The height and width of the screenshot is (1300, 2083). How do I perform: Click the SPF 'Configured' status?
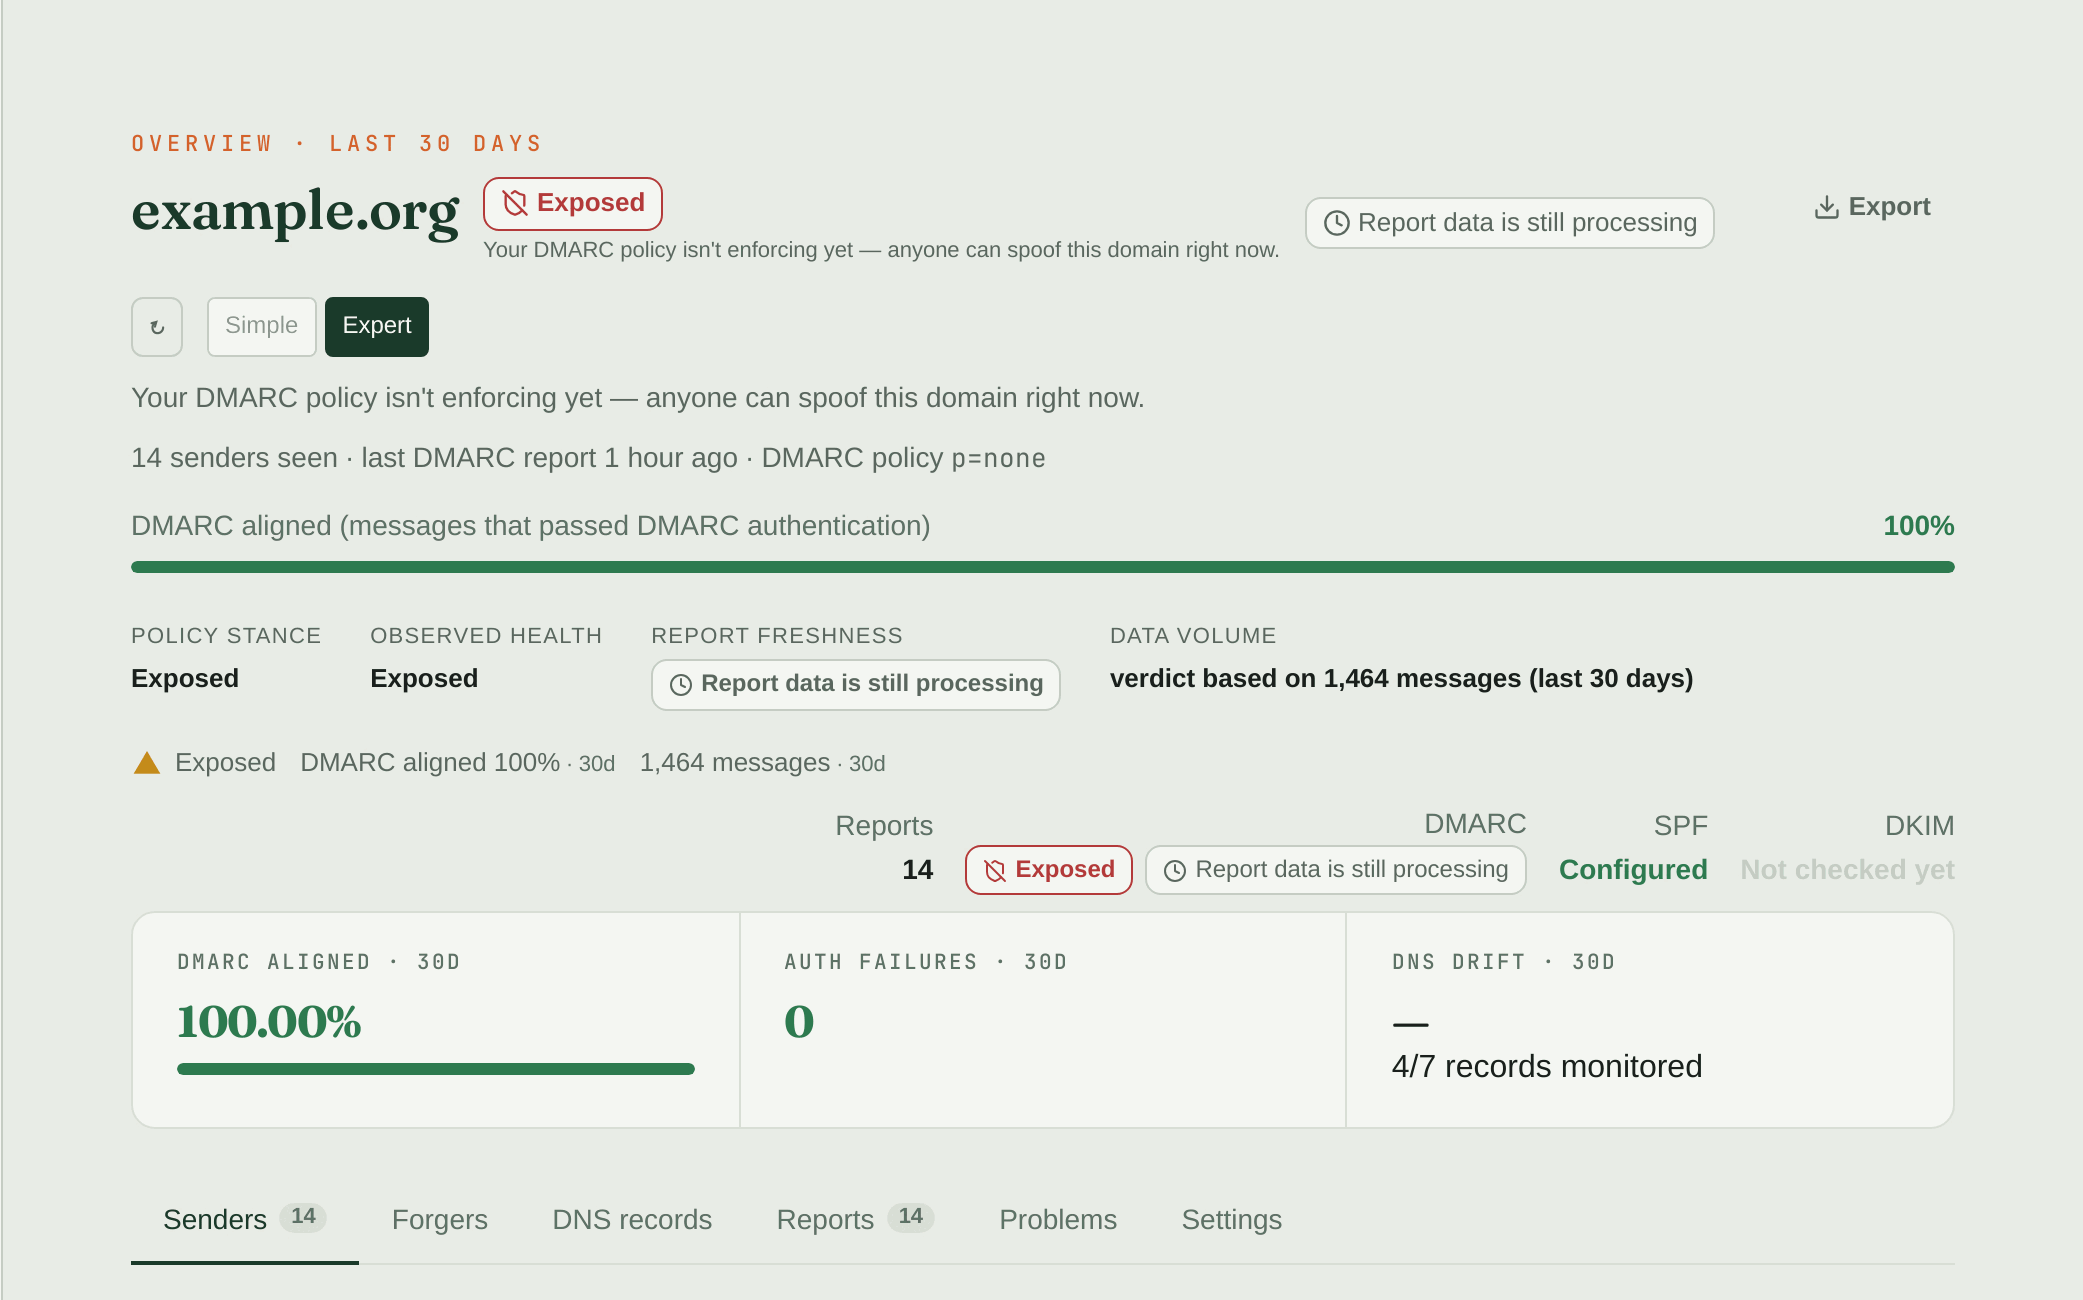[x=1633, y=870]
